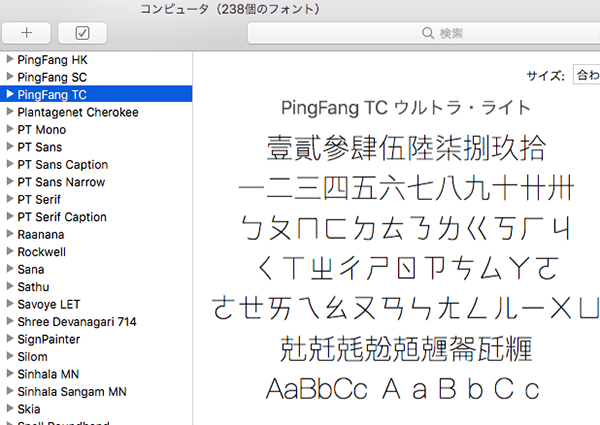
Task: Expand Shree Devanagari 714 family
Action: tap(10, 322)
